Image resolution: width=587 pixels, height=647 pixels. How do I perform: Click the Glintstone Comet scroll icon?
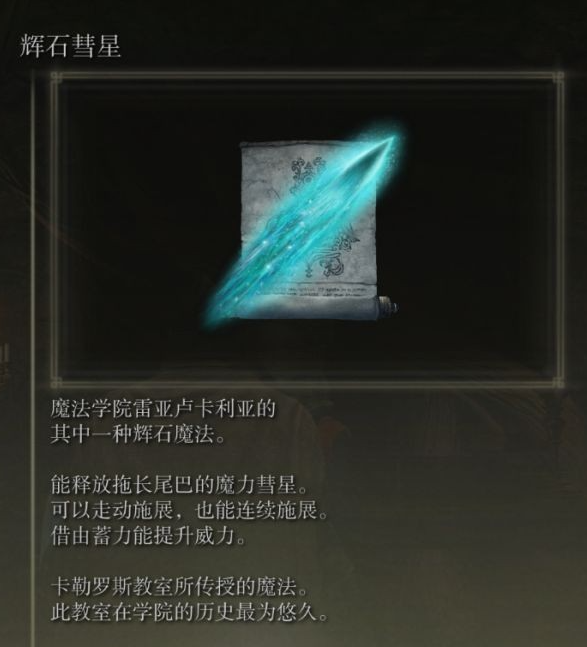pos(303,225)
